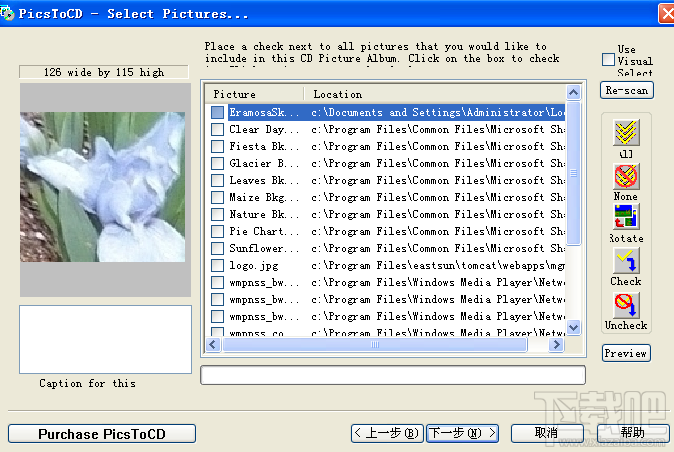Tick the Nature Bk picture checkbox
The image size is (674, 452).
pos(218,214)
